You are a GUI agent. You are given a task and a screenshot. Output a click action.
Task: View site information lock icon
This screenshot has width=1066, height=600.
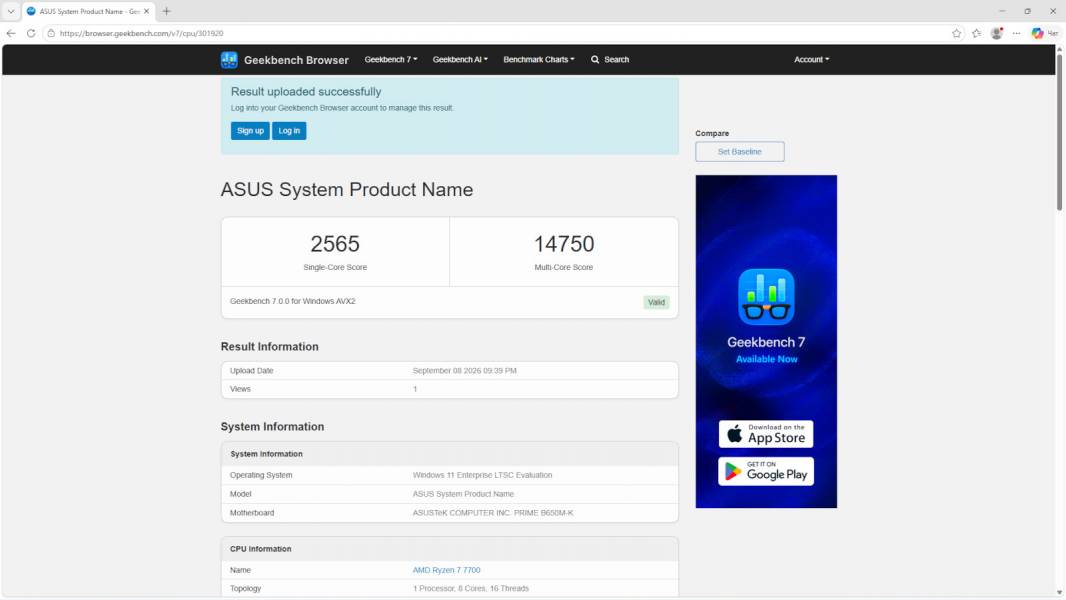coord(51,33)
